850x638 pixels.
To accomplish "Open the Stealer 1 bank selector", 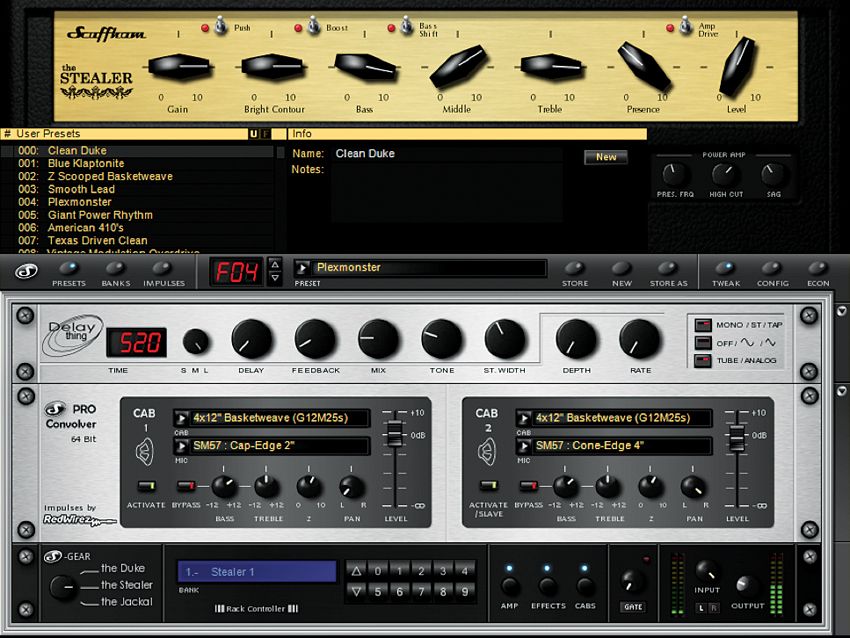I will (x=257, y=572).
